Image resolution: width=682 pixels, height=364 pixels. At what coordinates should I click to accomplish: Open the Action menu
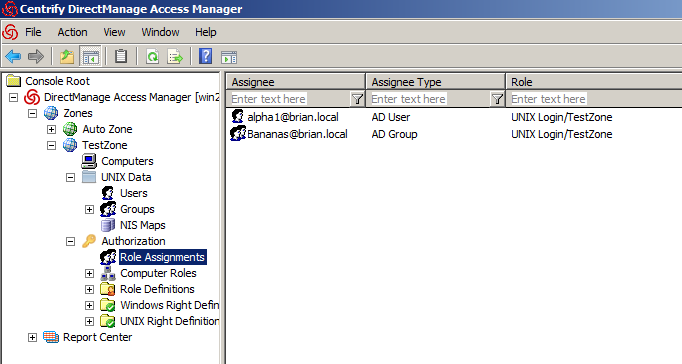72,32
